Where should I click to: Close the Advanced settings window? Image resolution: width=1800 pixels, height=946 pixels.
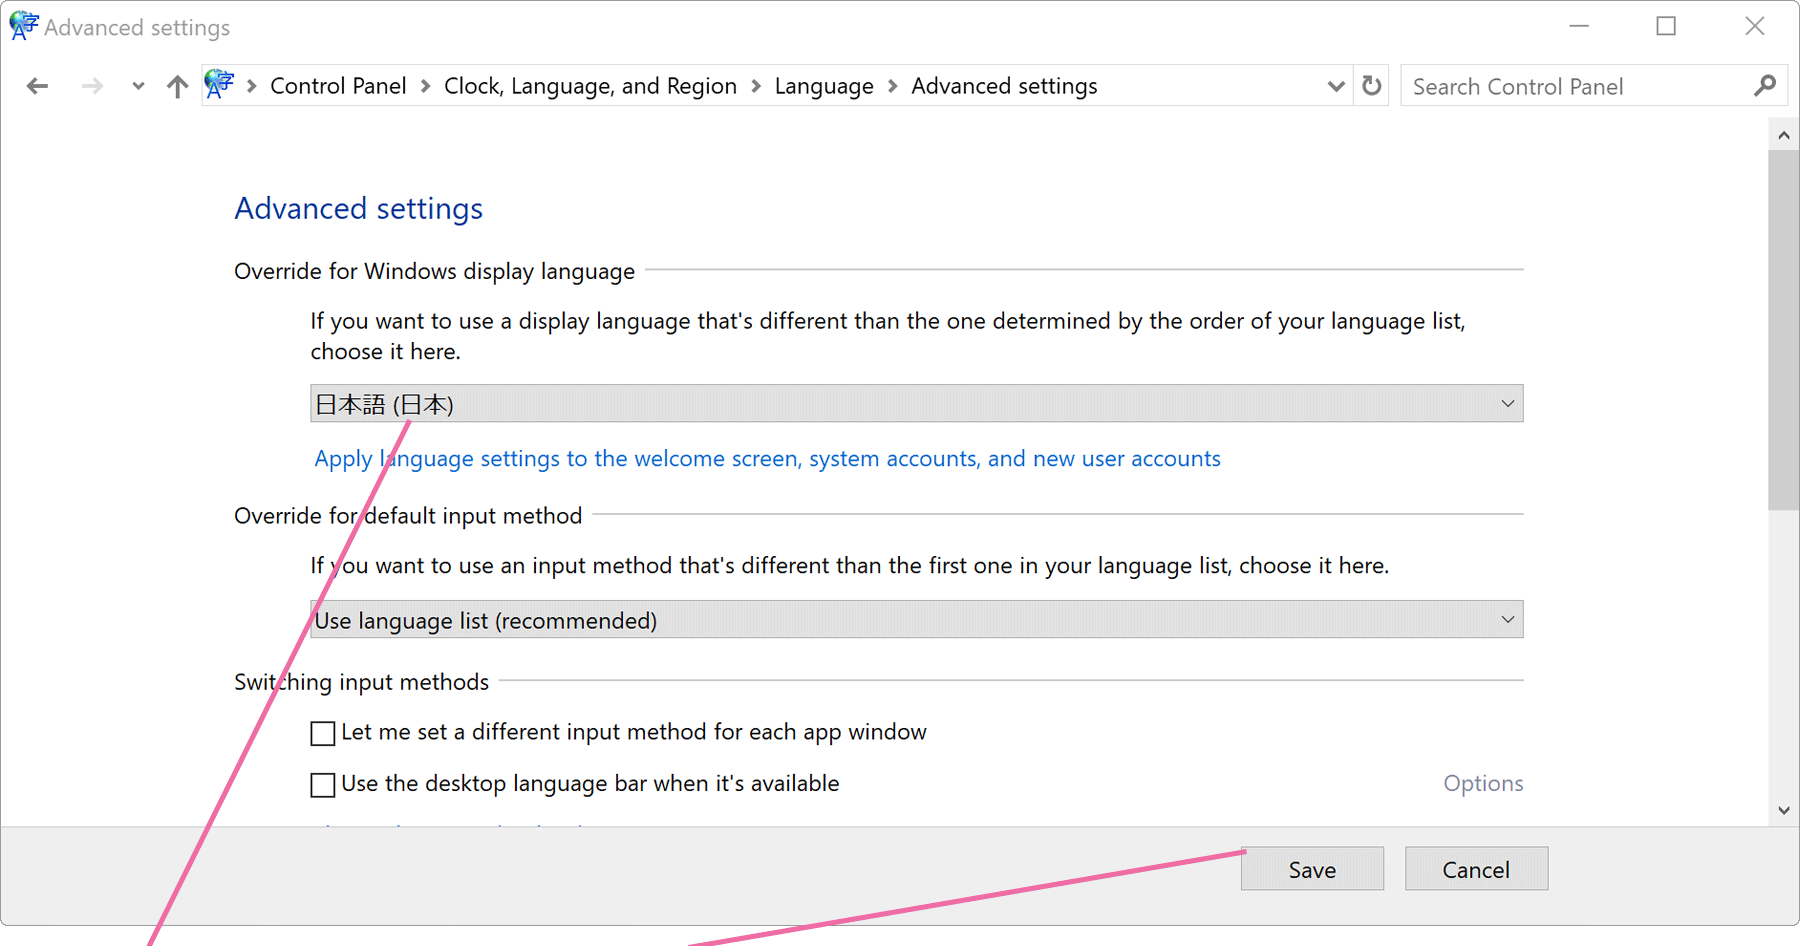1755,26
